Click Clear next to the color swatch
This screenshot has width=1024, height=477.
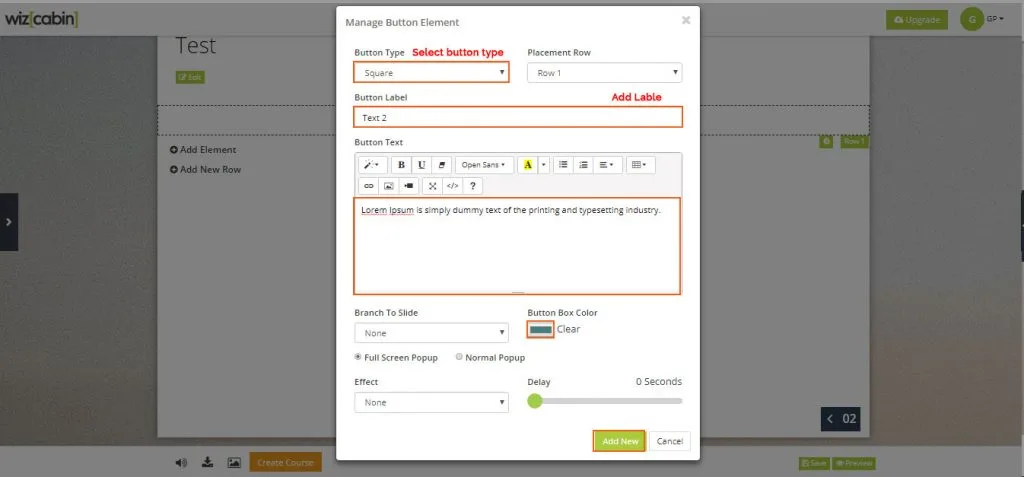568,329
